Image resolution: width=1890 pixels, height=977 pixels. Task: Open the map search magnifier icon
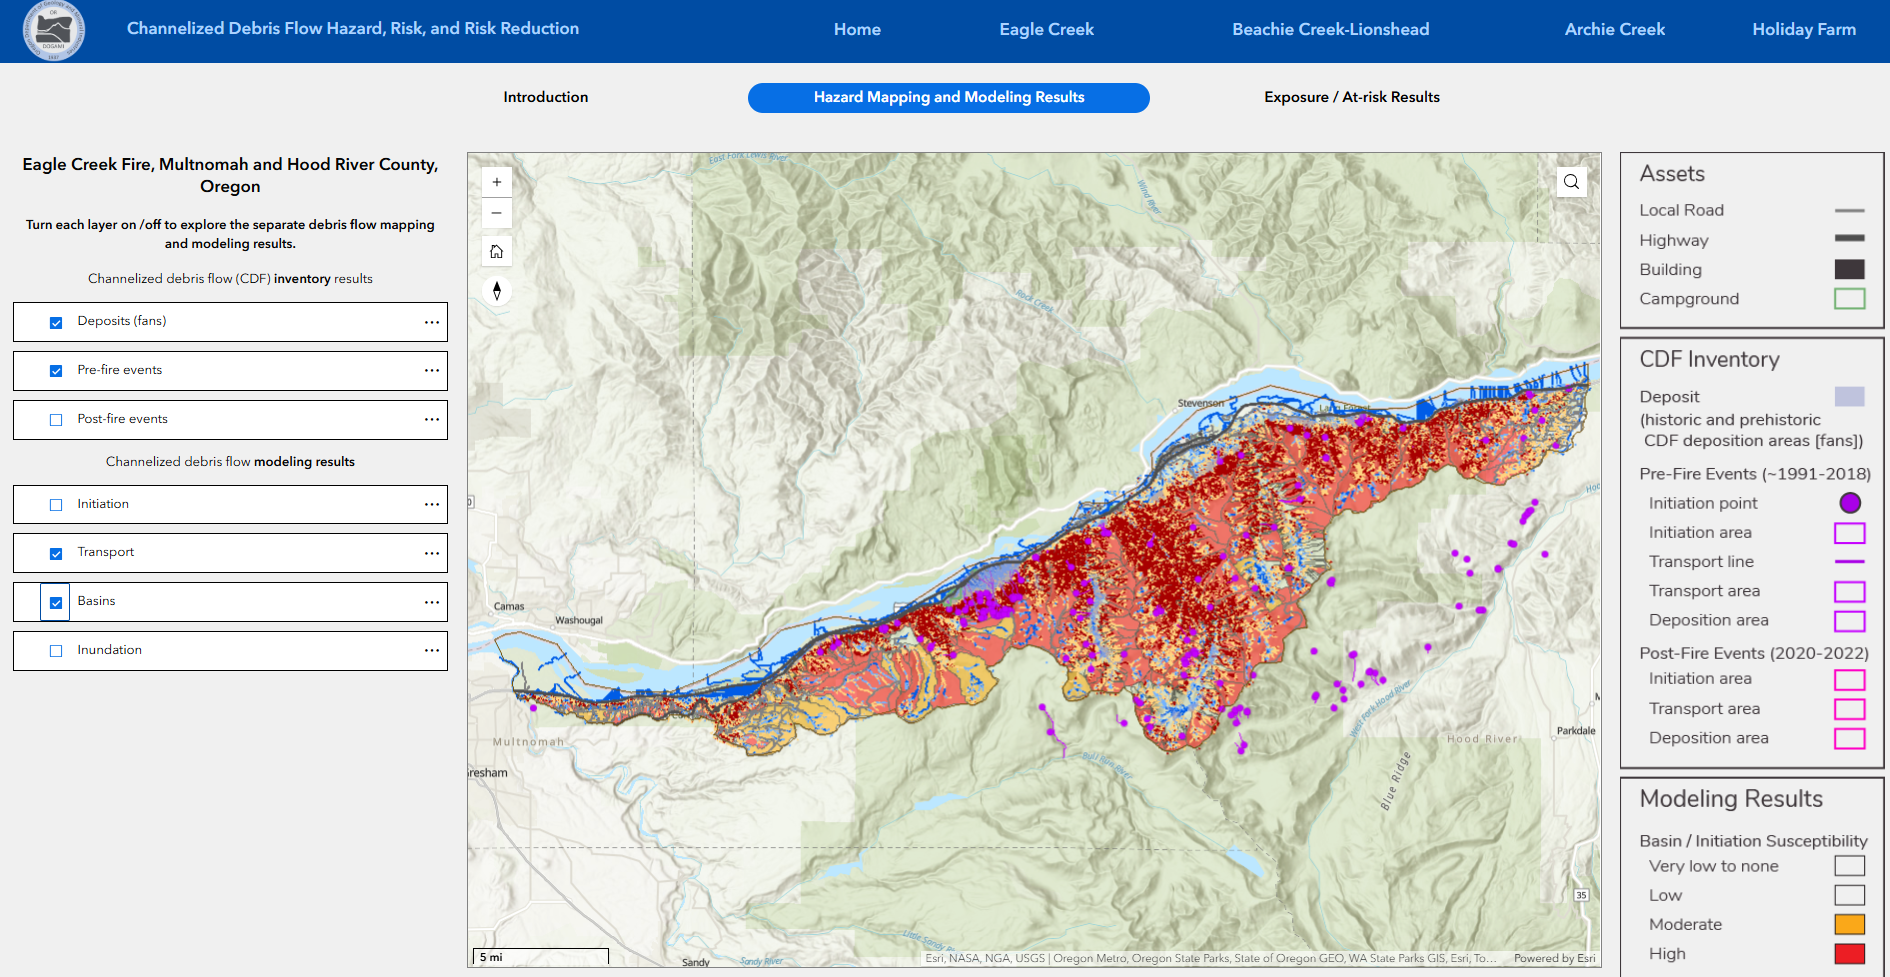tap(1570, 181)
